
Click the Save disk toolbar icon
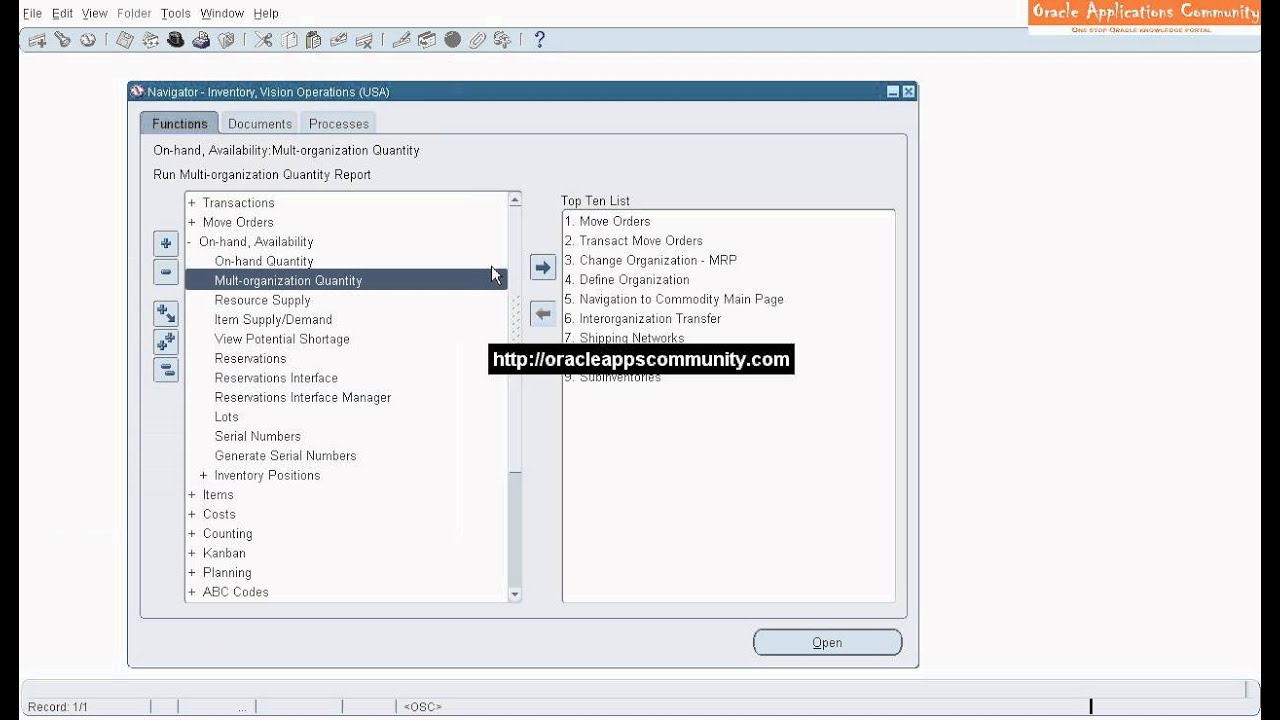pyautogui.click(x=124, y=40)
